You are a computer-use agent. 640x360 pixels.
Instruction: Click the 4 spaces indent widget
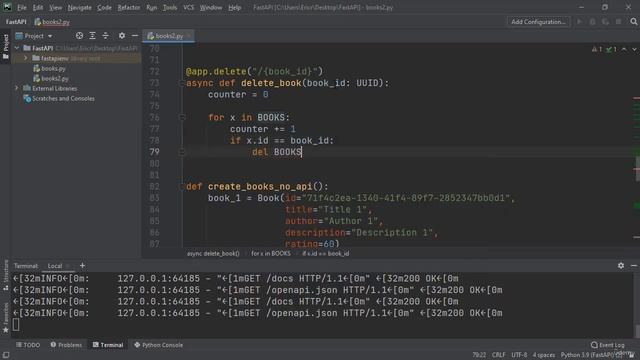point(544,355)
